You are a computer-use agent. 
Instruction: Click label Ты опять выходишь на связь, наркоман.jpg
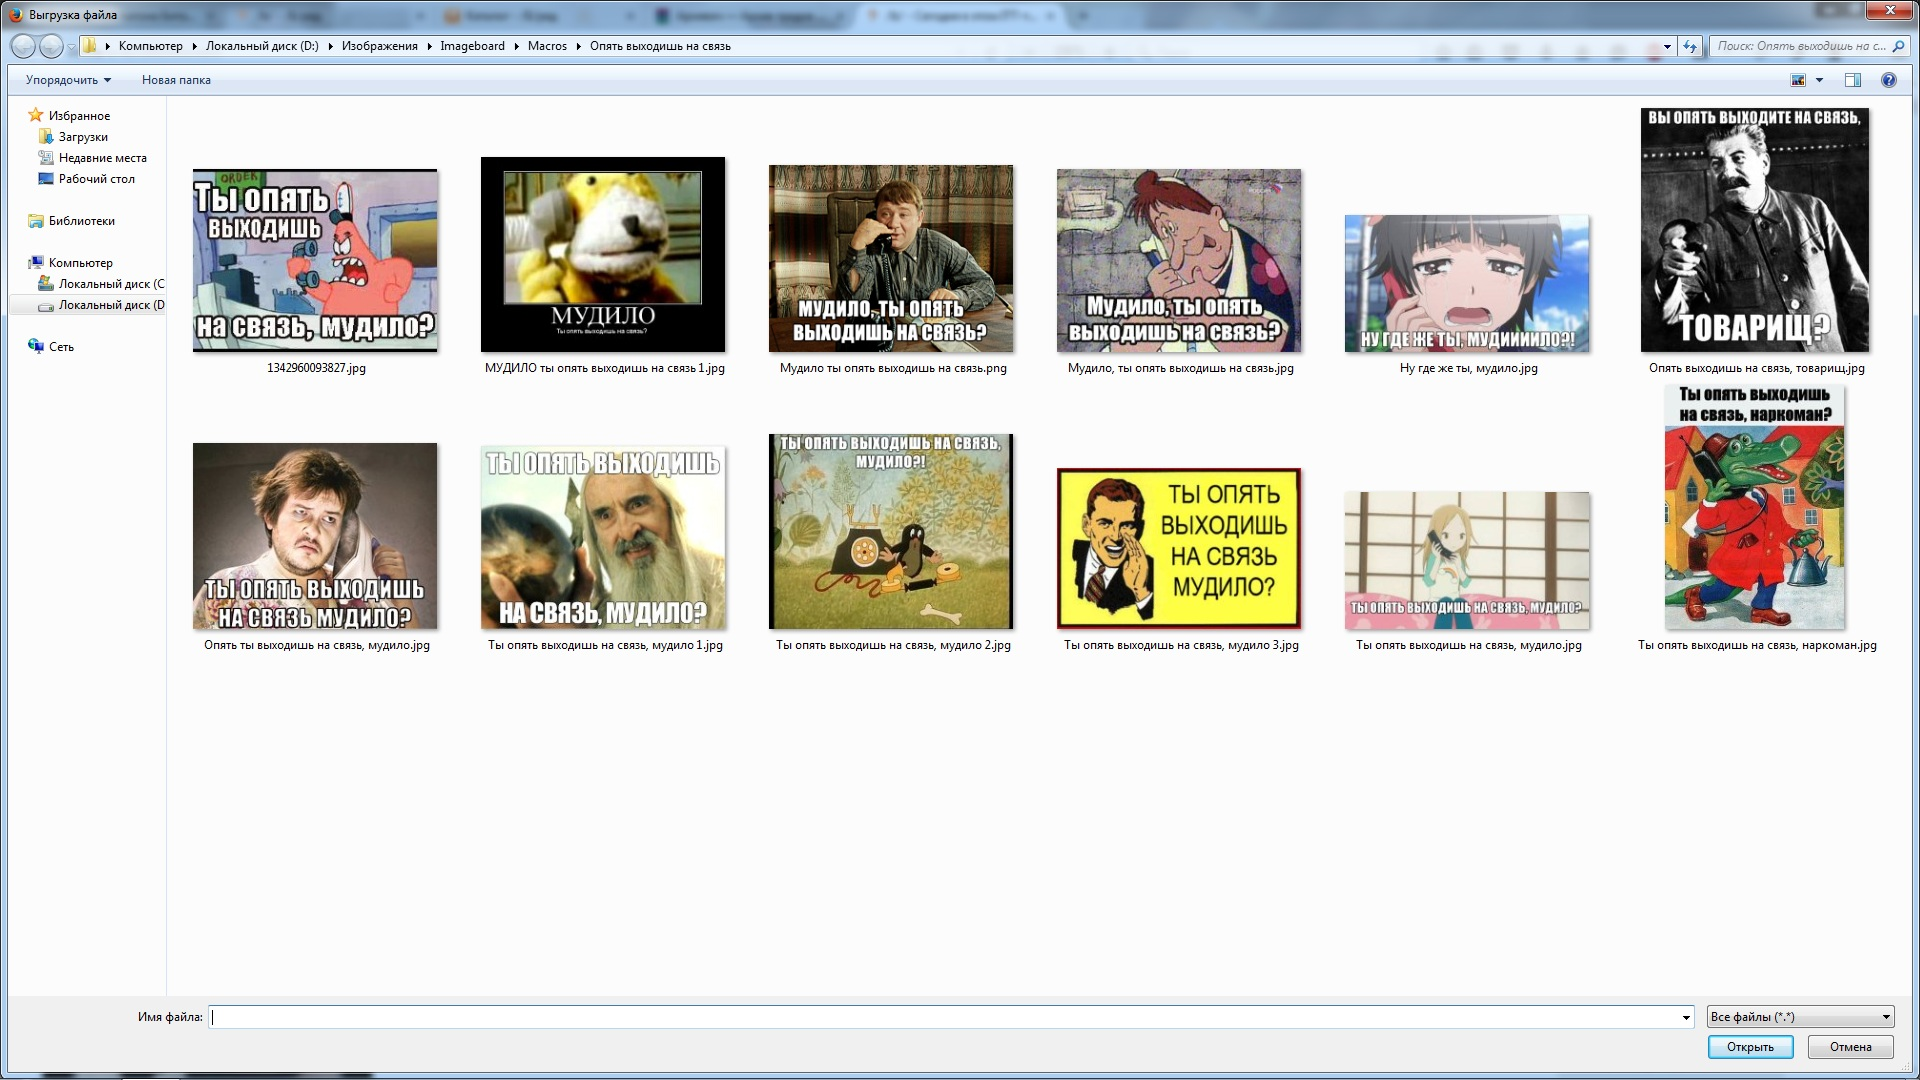point(1757,645)
